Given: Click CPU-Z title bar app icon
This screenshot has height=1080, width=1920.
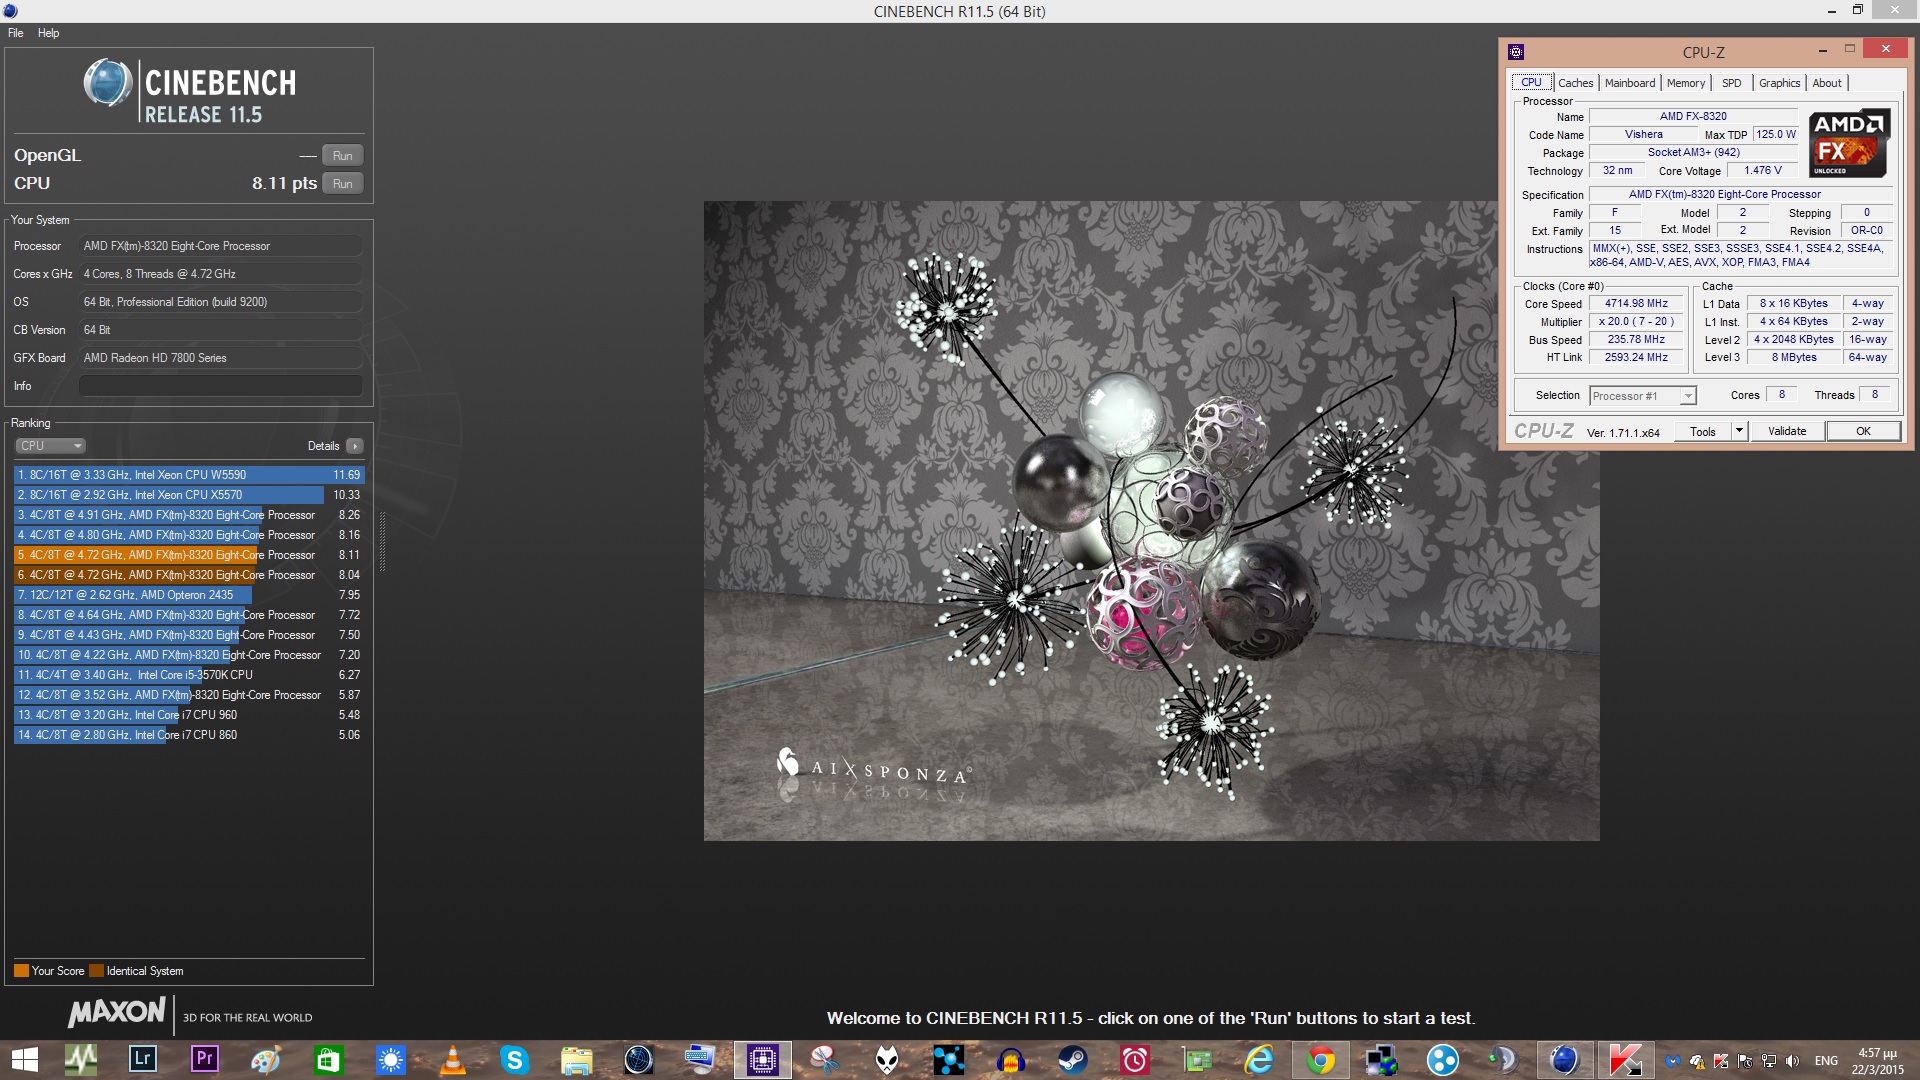Looking at the screenshot, I should tap(1516, 52).
